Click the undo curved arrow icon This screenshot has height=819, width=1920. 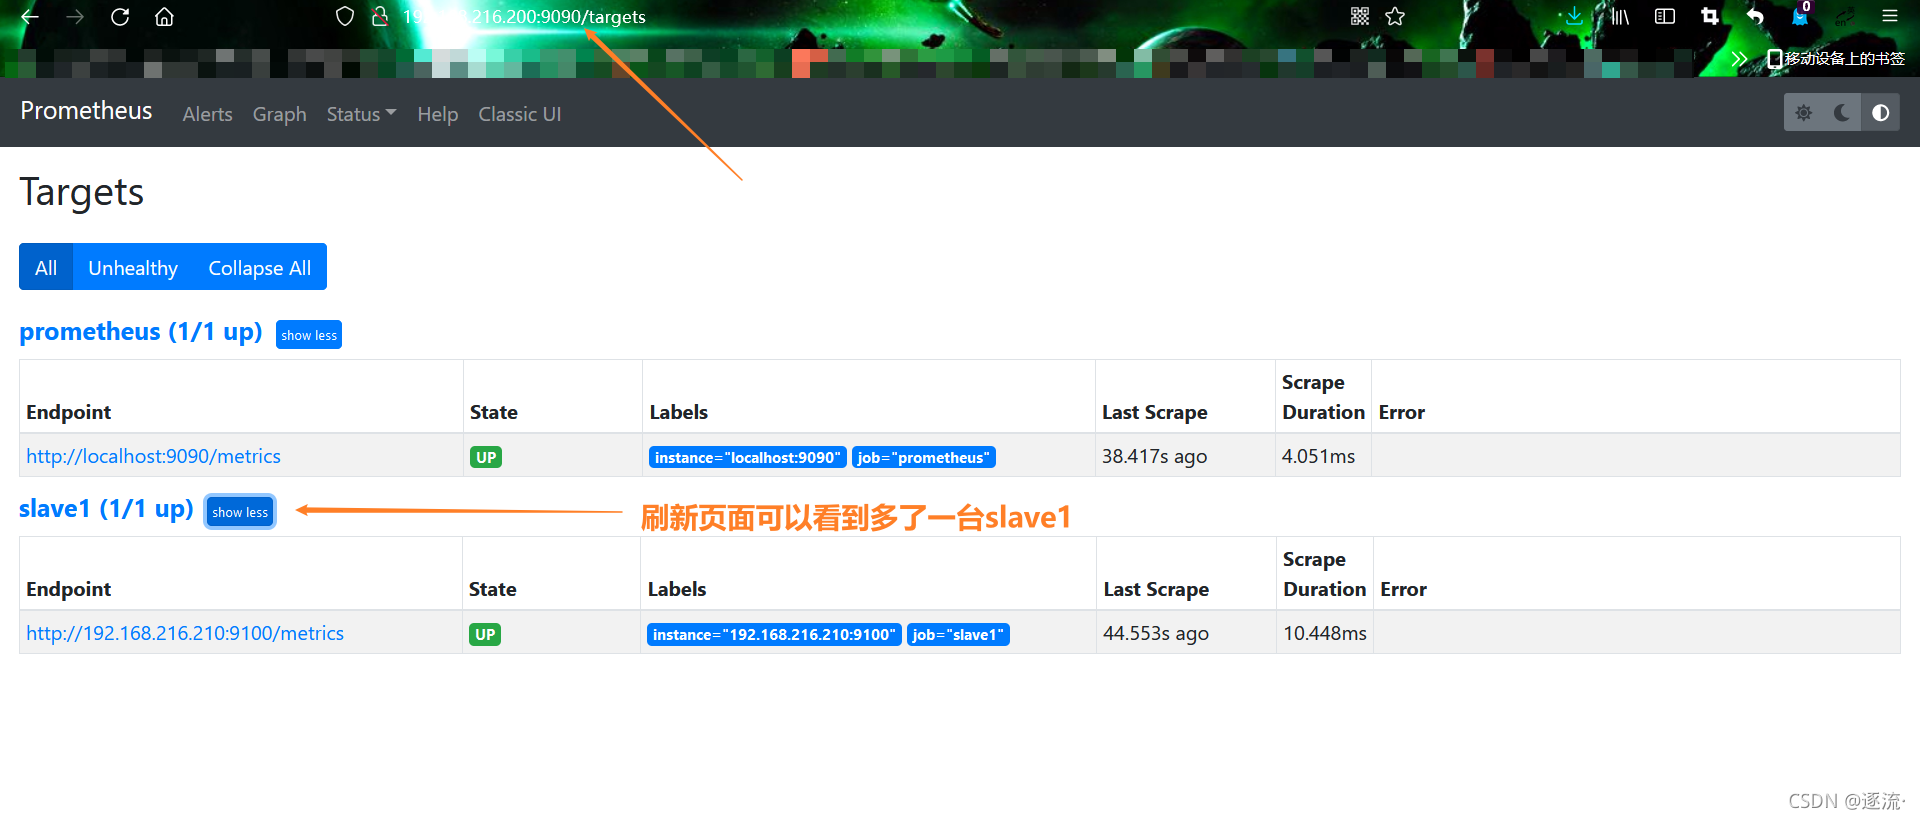[1755, 16]
